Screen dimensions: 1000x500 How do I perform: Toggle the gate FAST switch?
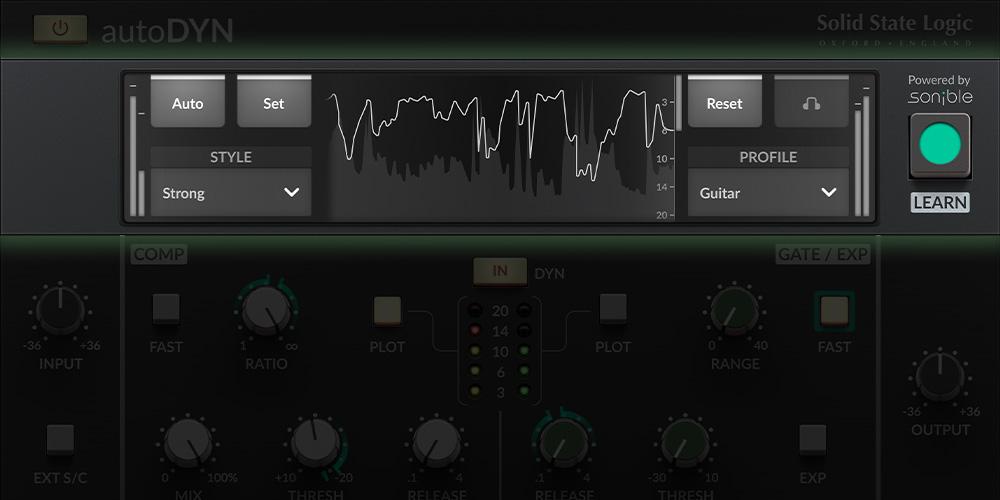(834, 311)
